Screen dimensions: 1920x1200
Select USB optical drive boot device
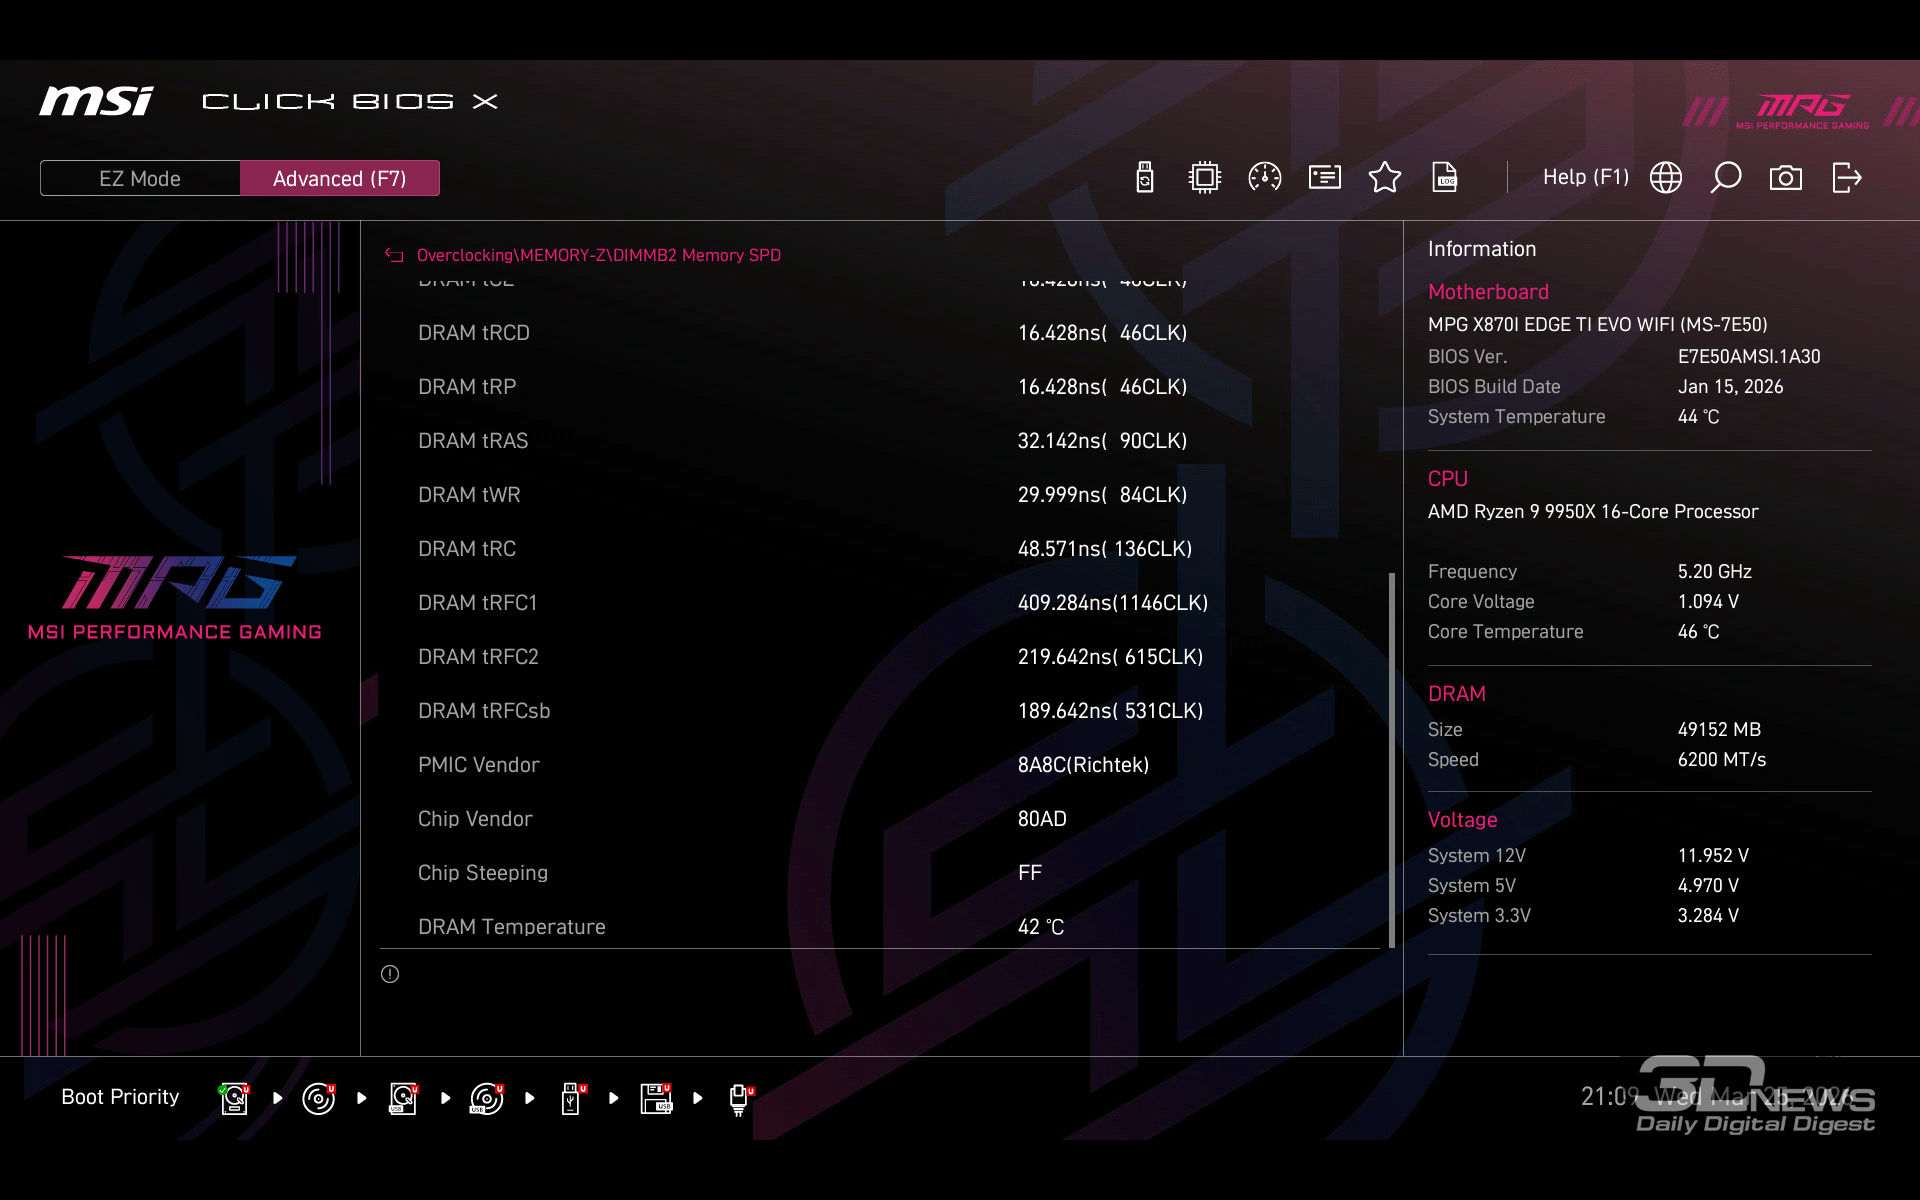487,1098
